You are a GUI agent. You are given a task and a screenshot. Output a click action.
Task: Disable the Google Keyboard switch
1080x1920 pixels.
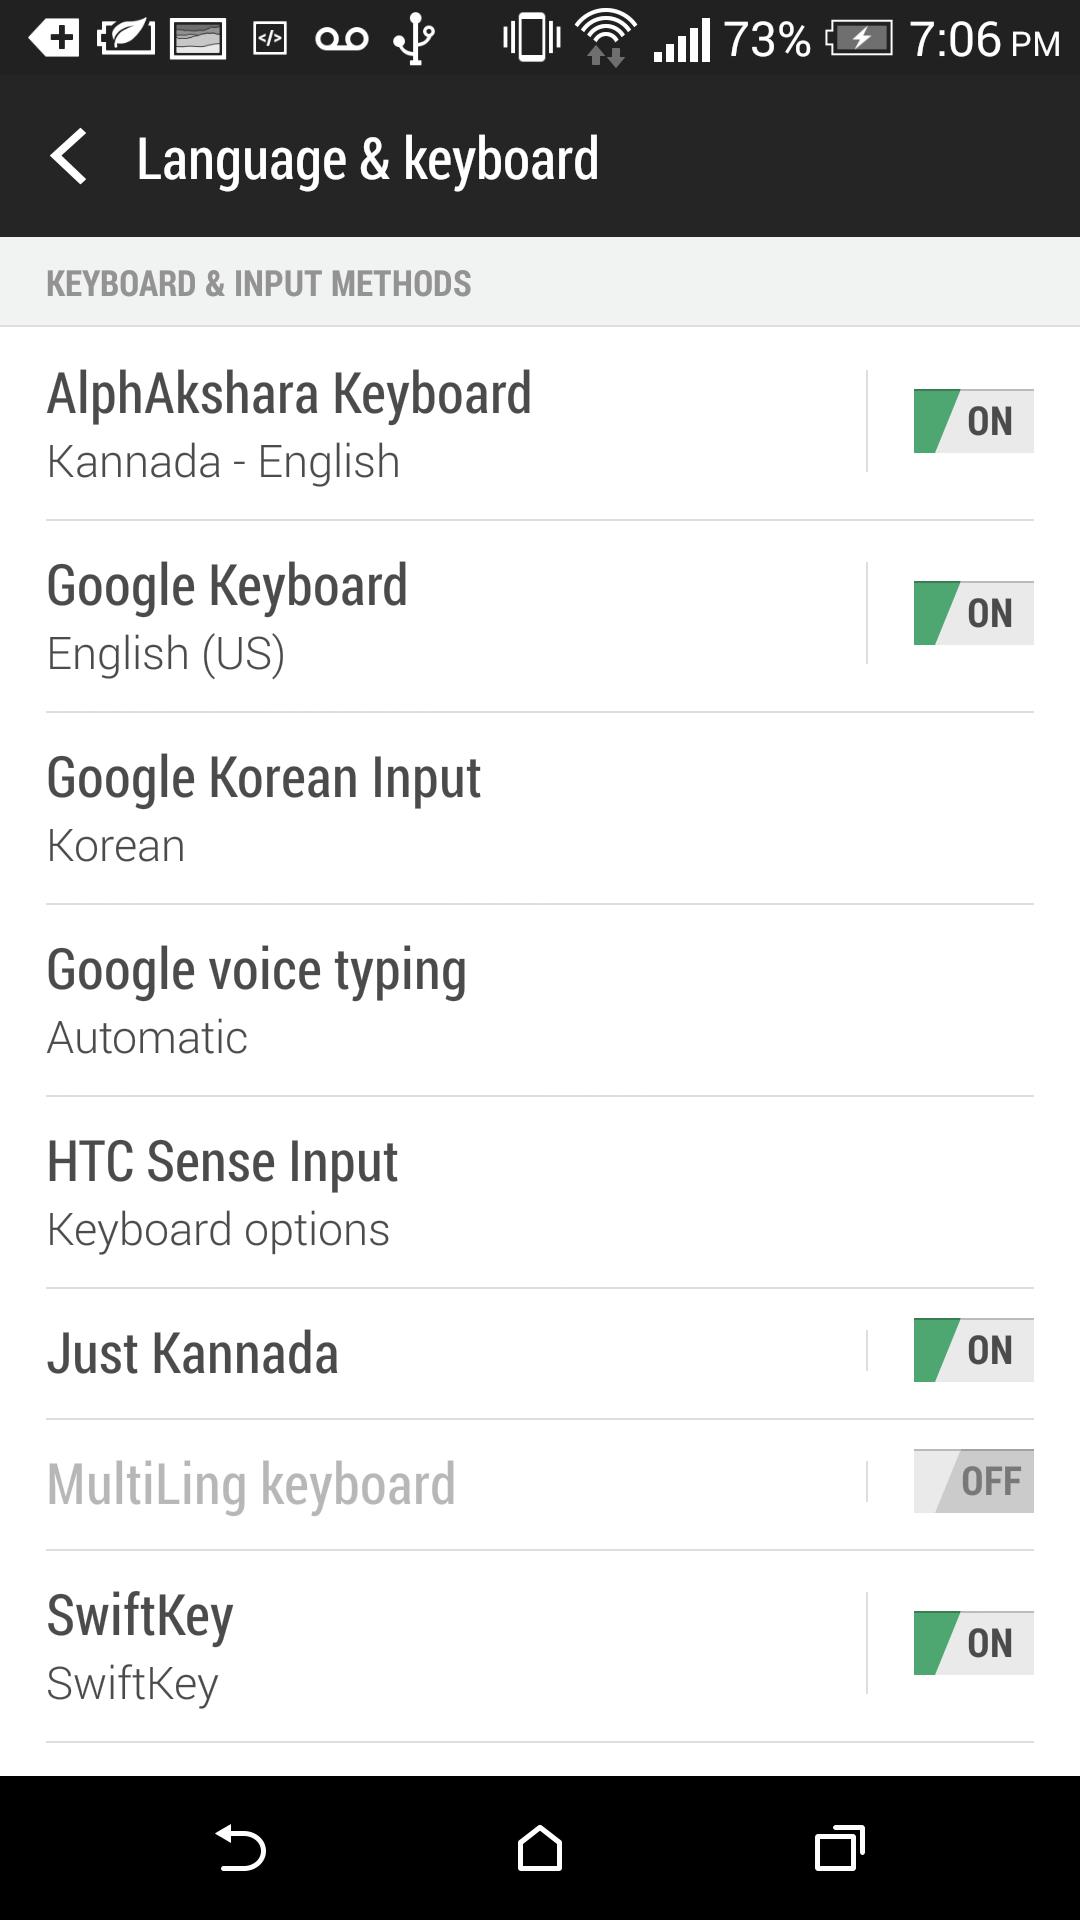(973, 613)
